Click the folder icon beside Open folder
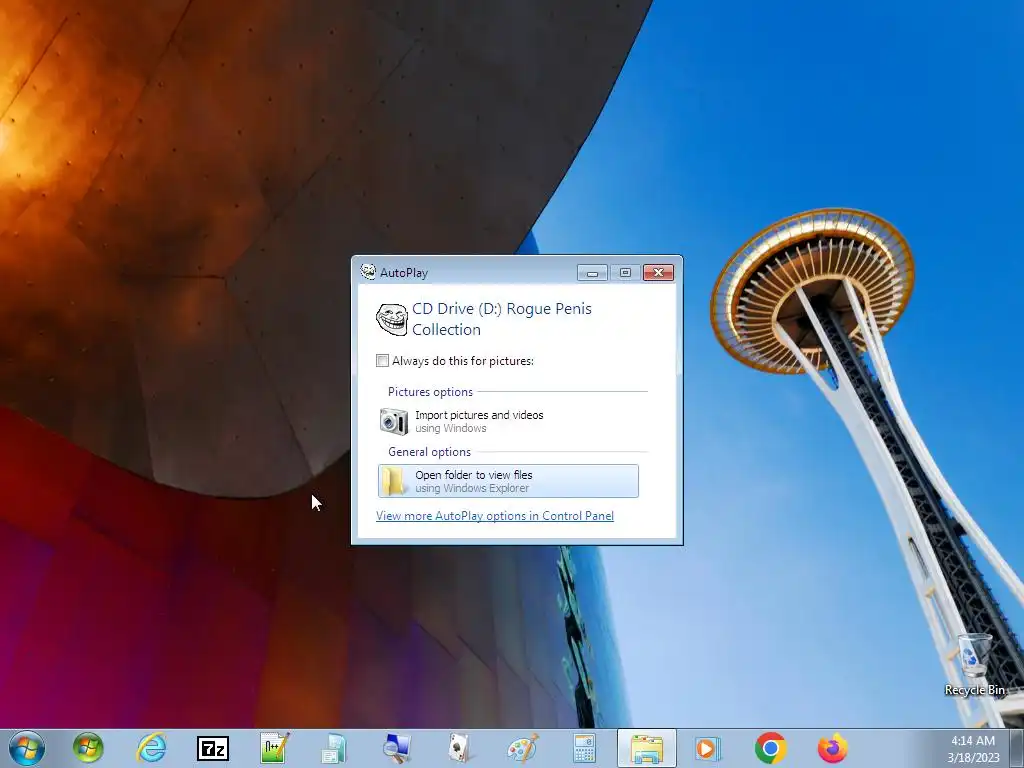 click(x=393, y=481)
